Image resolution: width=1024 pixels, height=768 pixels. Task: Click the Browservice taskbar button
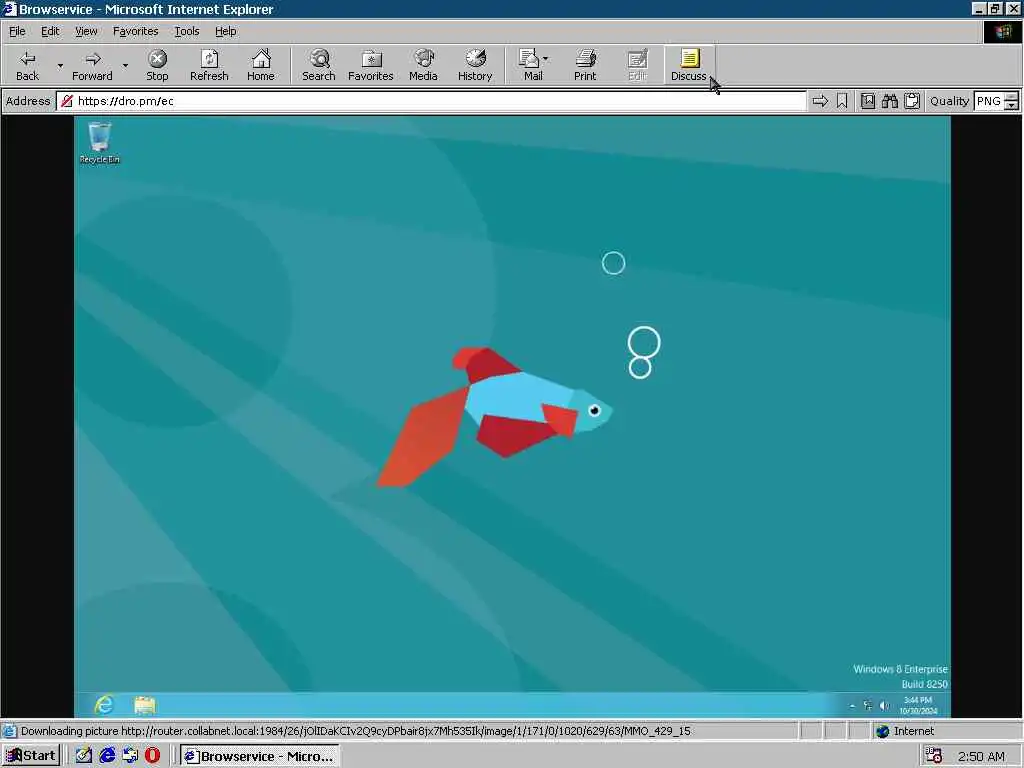tap(260, 756)
